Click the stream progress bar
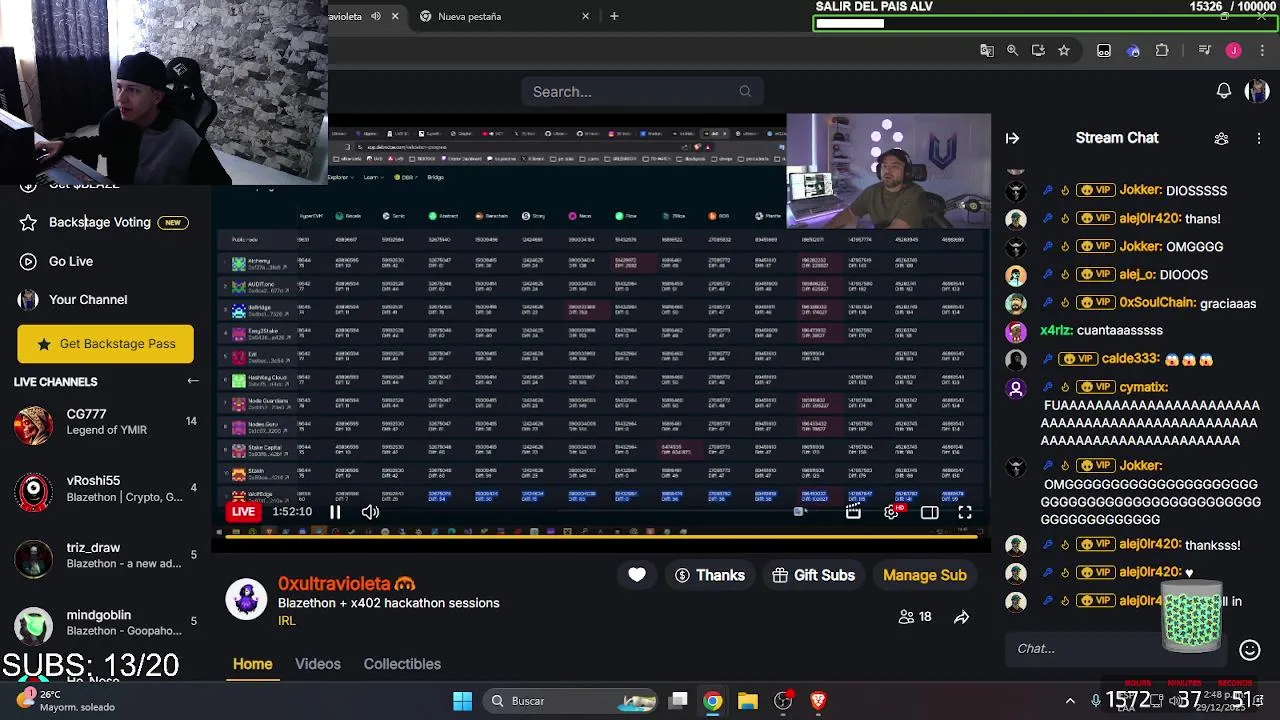 603,538
